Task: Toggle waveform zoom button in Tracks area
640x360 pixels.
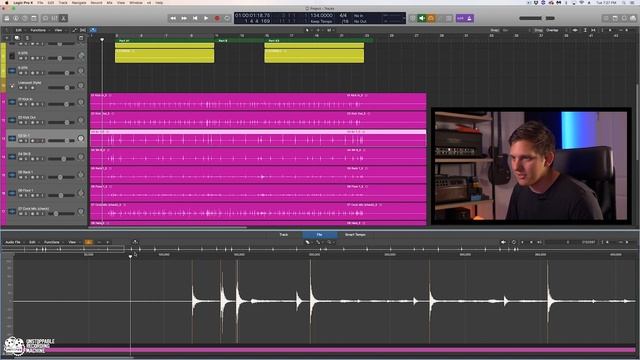Action: tap(575, 30)
